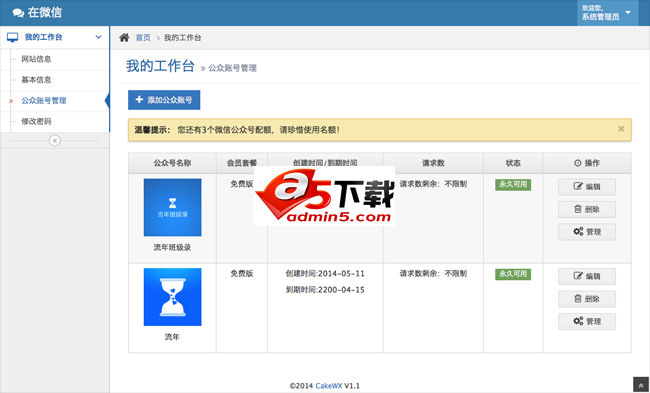Click the 流年班级录 name label
The height and width of the screenshot is (393, 650).
click(x=172, y=247)
